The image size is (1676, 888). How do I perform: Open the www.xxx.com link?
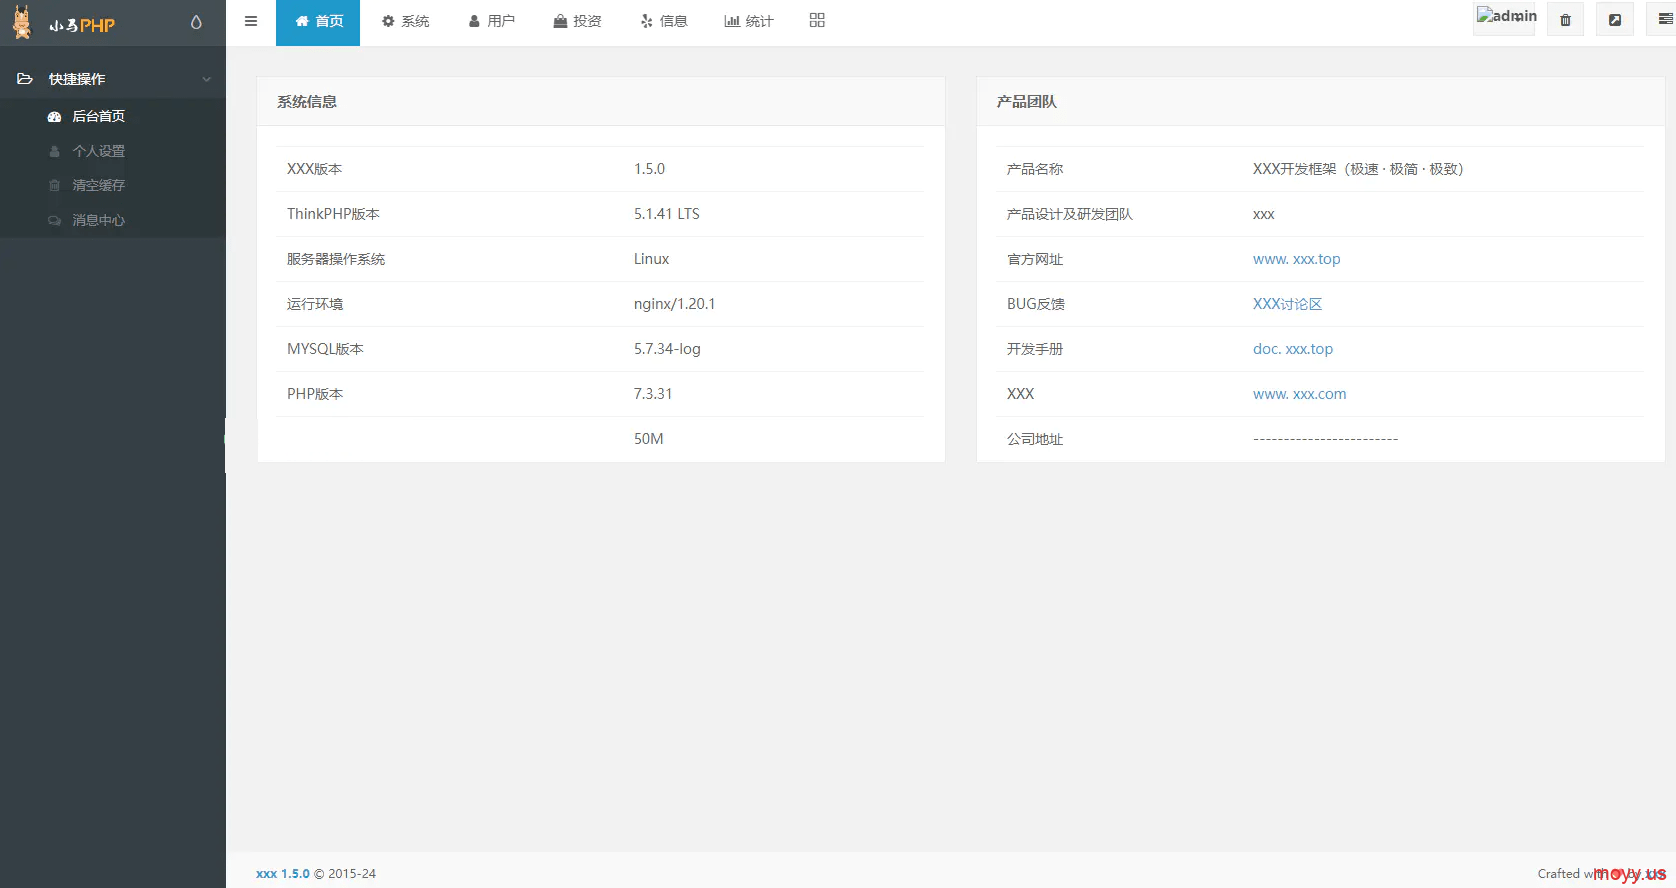[1299, 394]
